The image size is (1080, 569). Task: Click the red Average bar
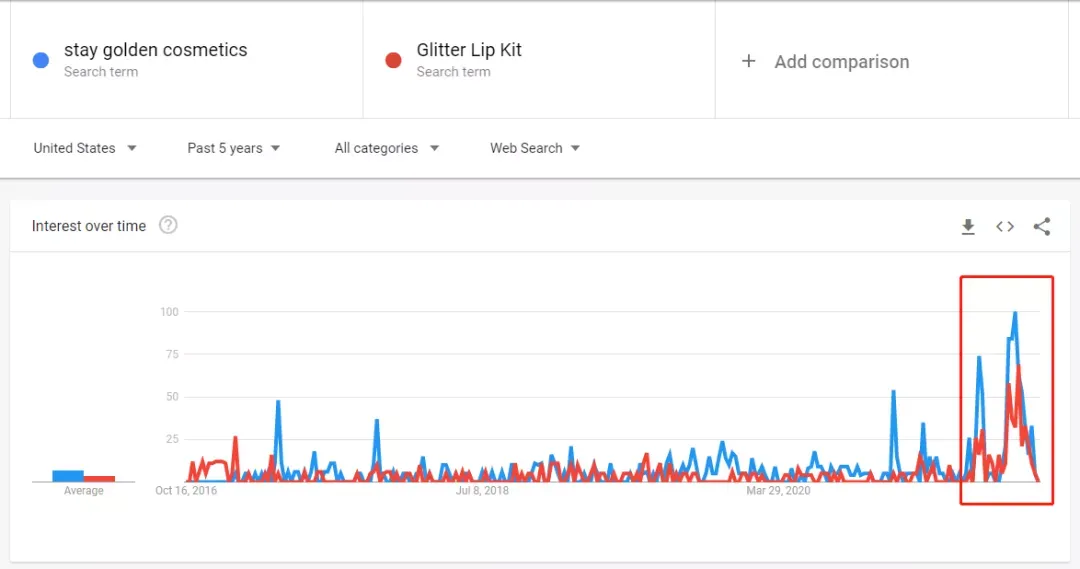99,479
